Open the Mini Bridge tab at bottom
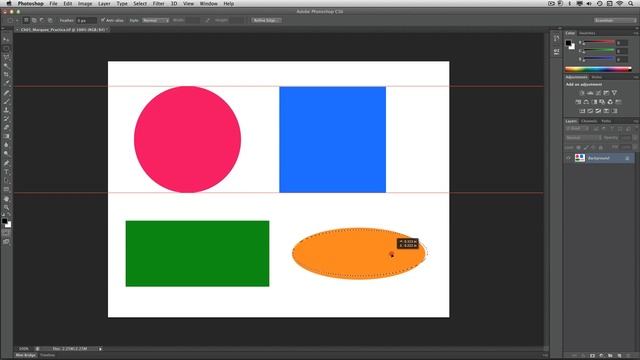The height and width of the screenshot is (360, 640). pyautogui.click(x=26, y=356)
